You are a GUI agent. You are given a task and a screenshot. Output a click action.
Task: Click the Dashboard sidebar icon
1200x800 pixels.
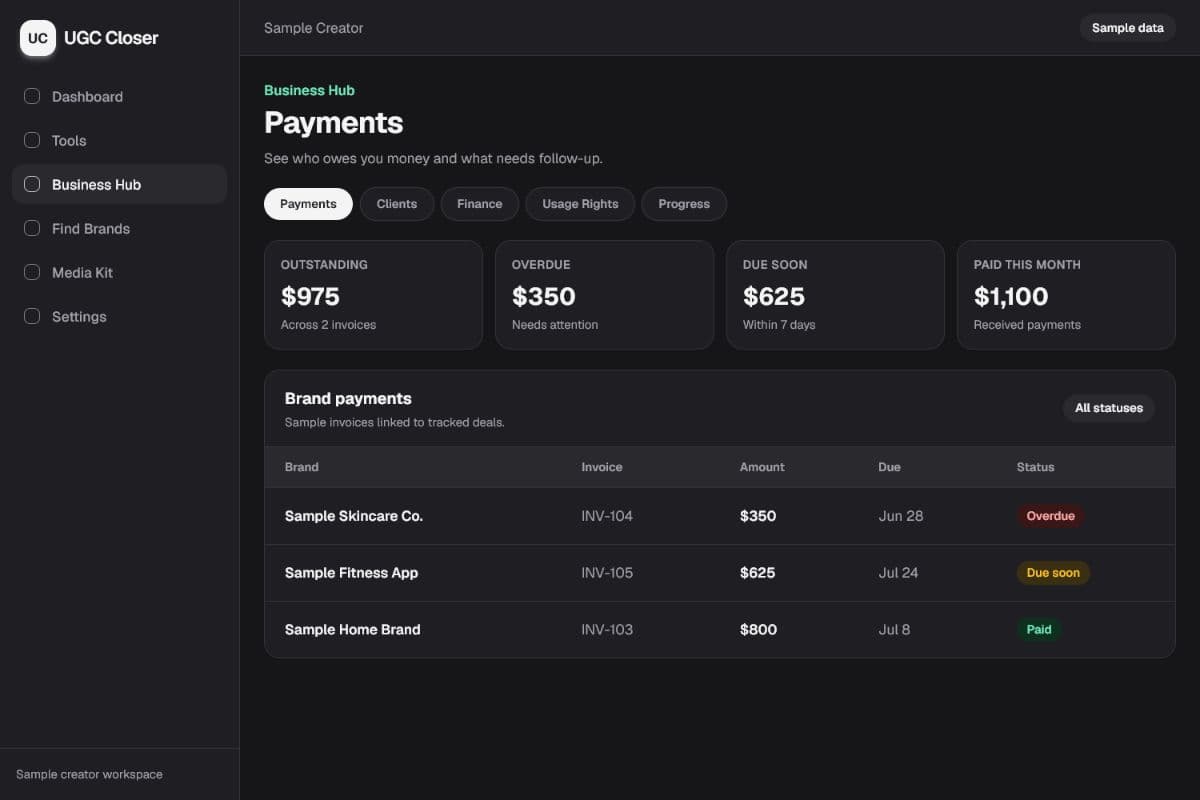point(32,97)
